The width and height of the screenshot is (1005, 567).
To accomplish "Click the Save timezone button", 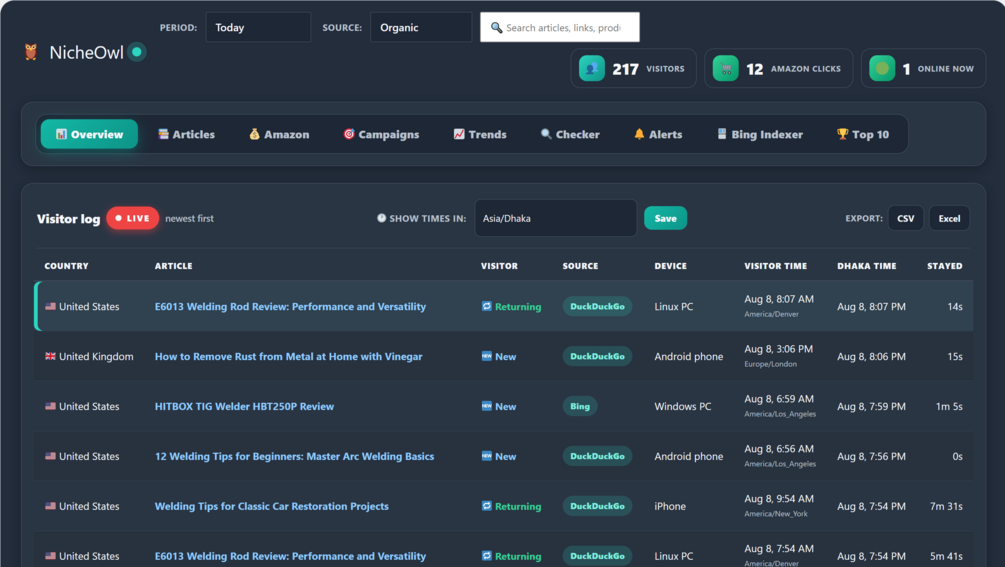I will [665, 218].
